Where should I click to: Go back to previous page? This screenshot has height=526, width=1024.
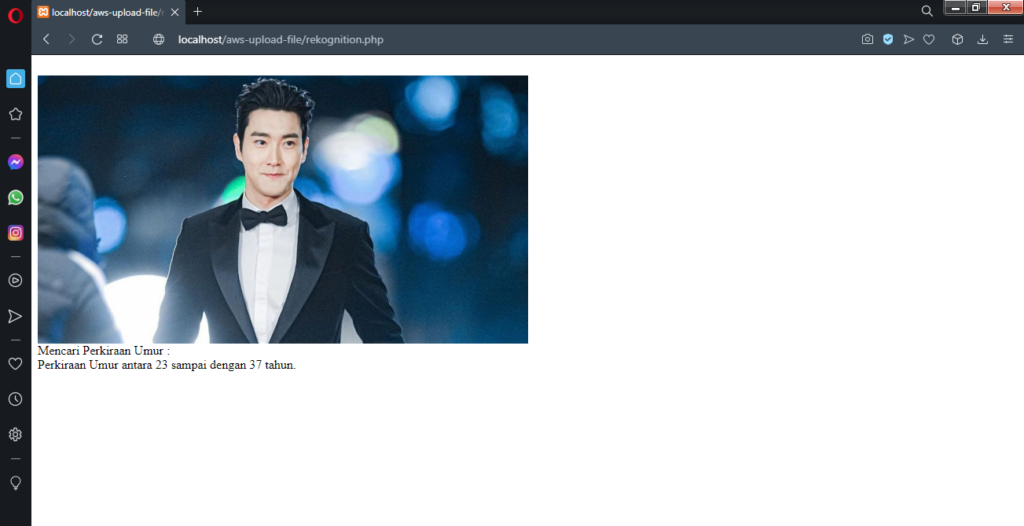[46, 39]
